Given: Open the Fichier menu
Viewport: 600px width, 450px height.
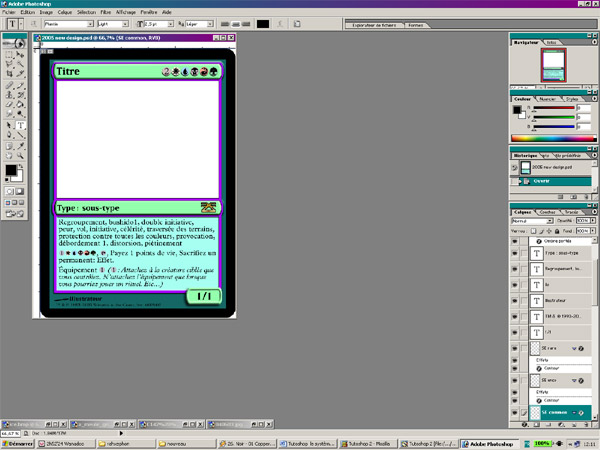Looking at the screenshot, I should (9, 12).
